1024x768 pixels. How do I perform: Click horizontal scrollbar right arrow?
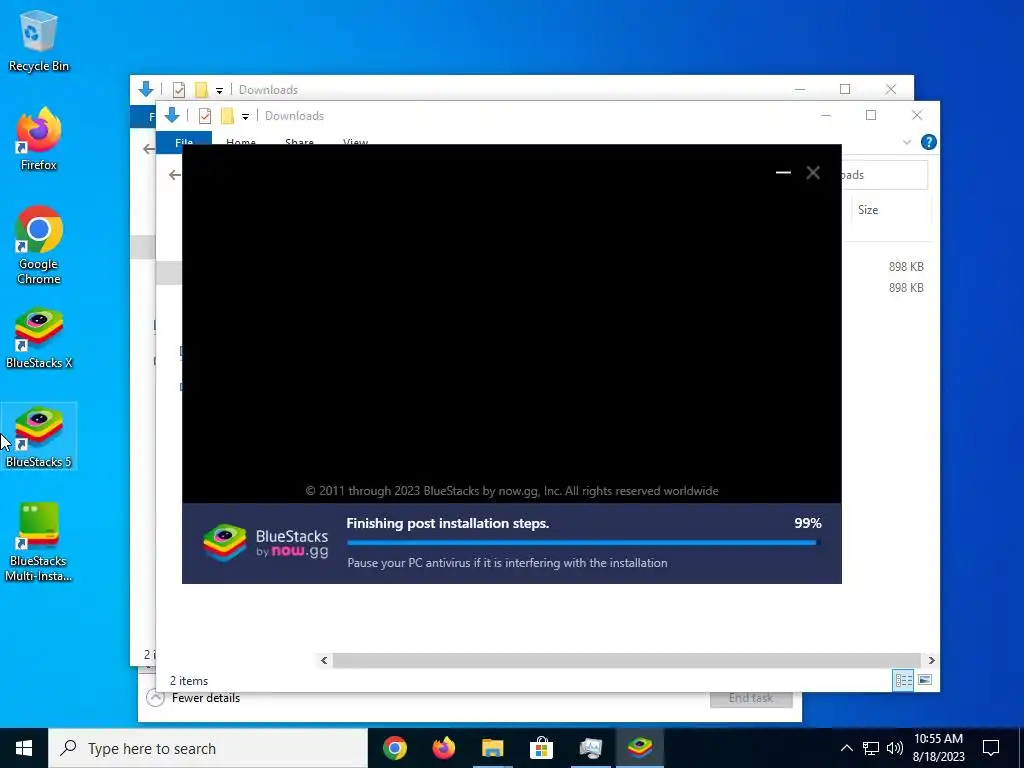point(931,660)
